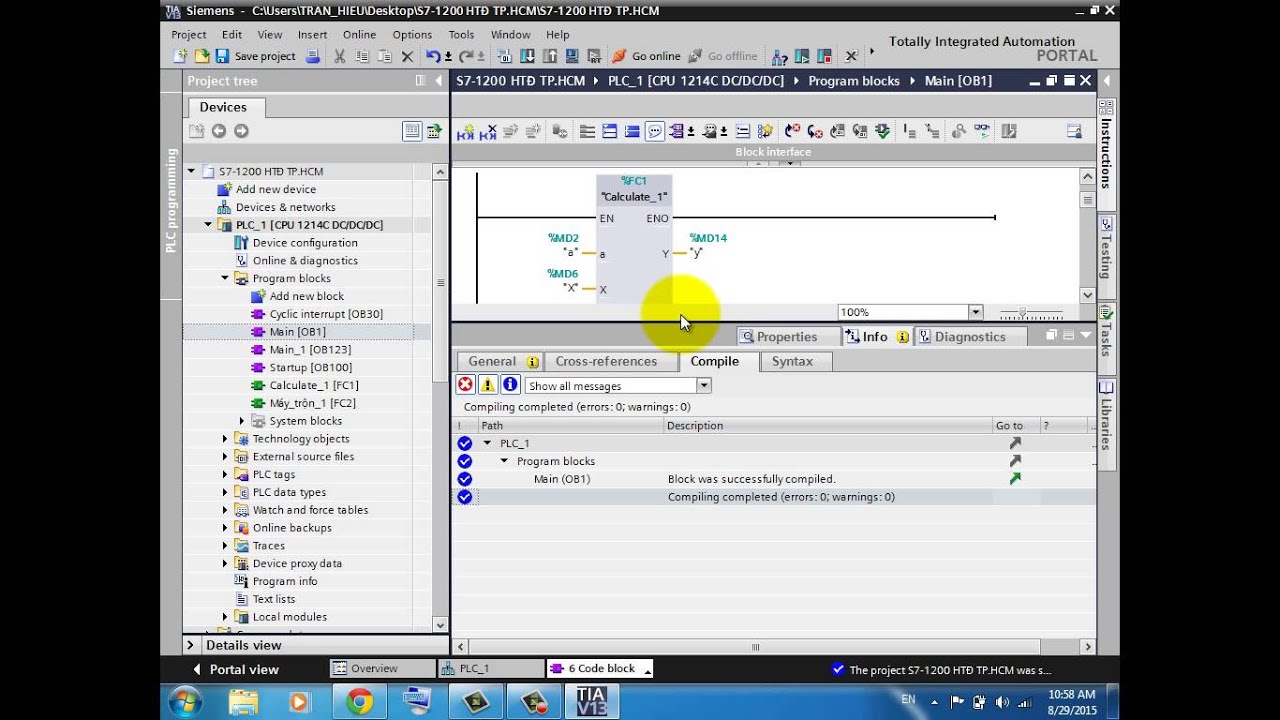Toggle information messages filter icon
The image size is (1280, 720).
click(x=510, y=385)
